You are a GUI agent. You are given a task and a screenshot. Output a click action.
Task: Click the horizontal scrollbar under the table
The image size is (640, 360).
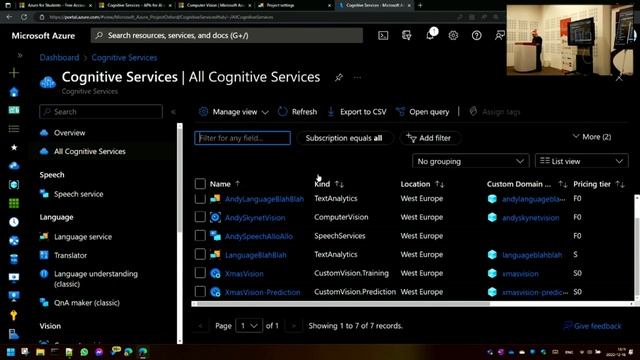pos(343,304)
